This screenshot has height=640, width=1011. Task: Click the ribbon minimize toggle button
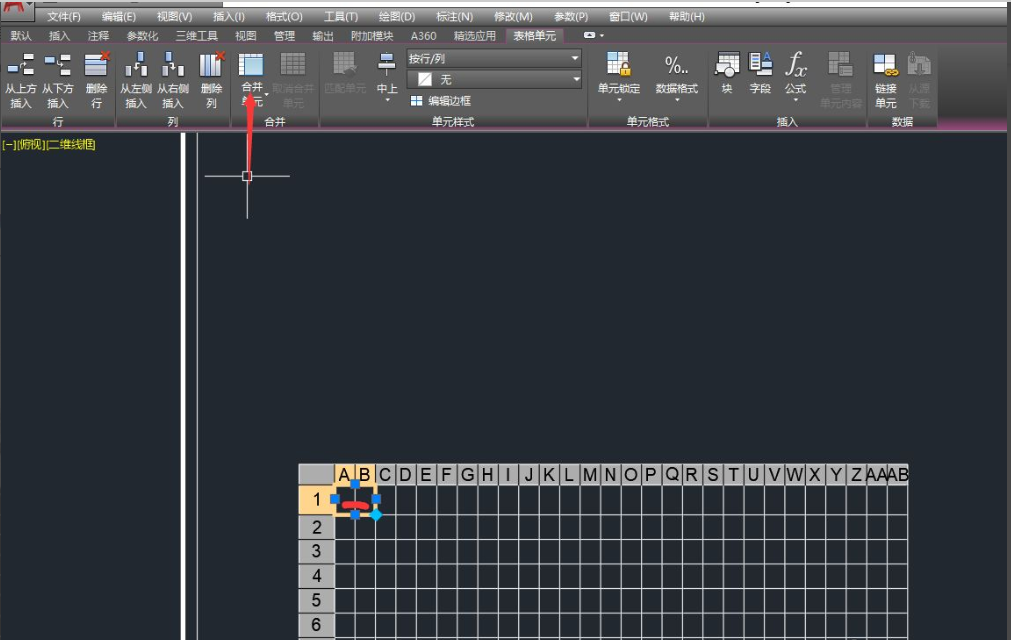589,35
